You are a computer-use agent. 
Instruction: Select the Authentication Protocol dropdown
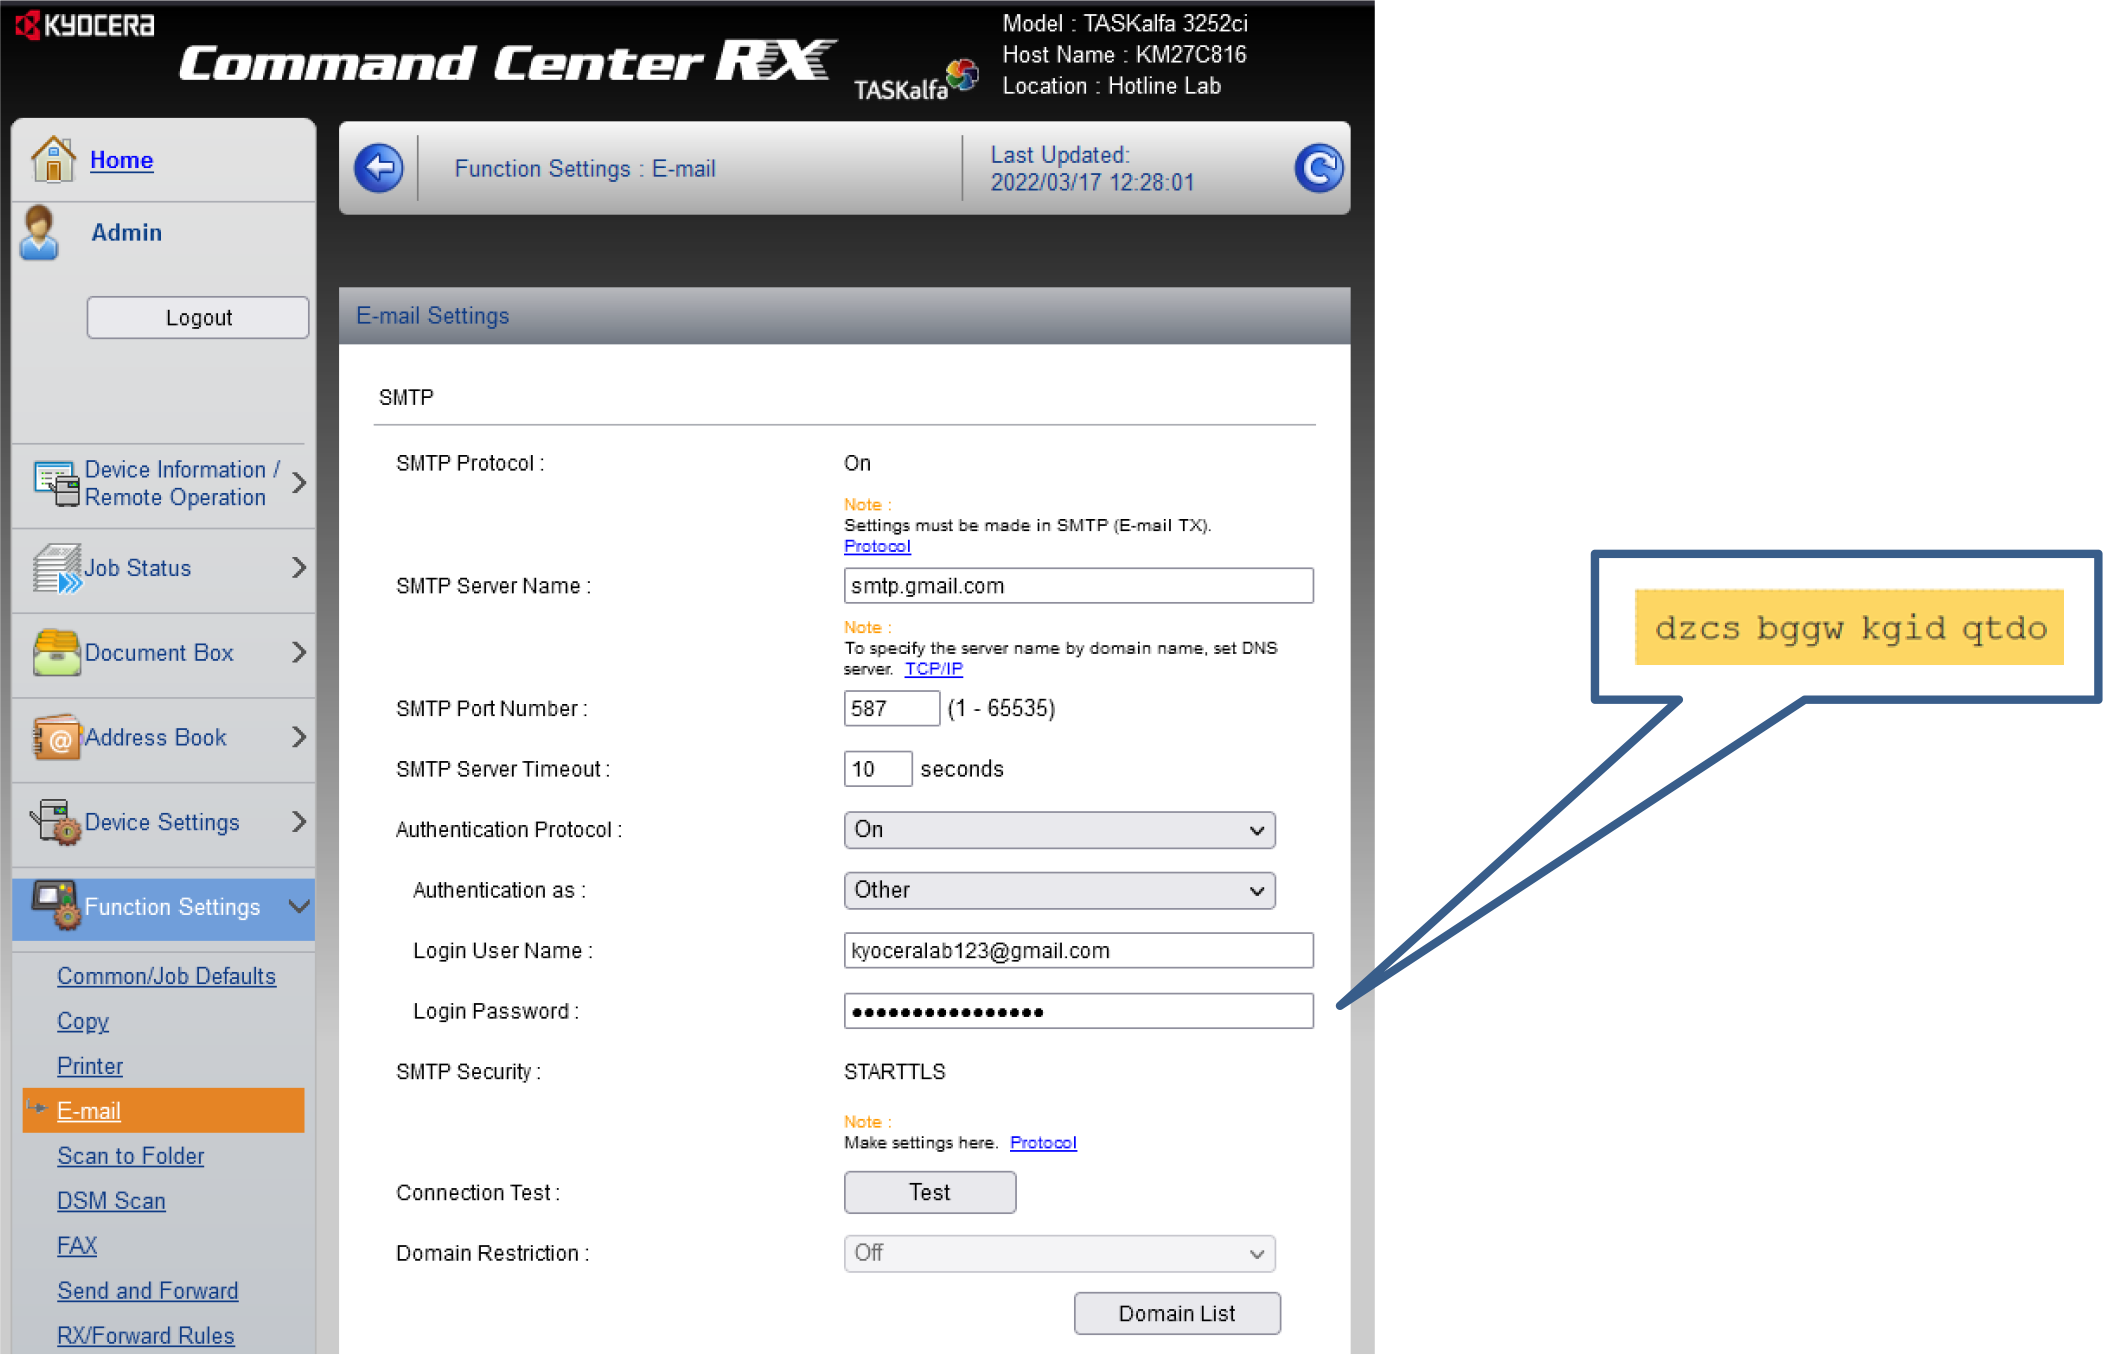click(x=1059, y=829)
